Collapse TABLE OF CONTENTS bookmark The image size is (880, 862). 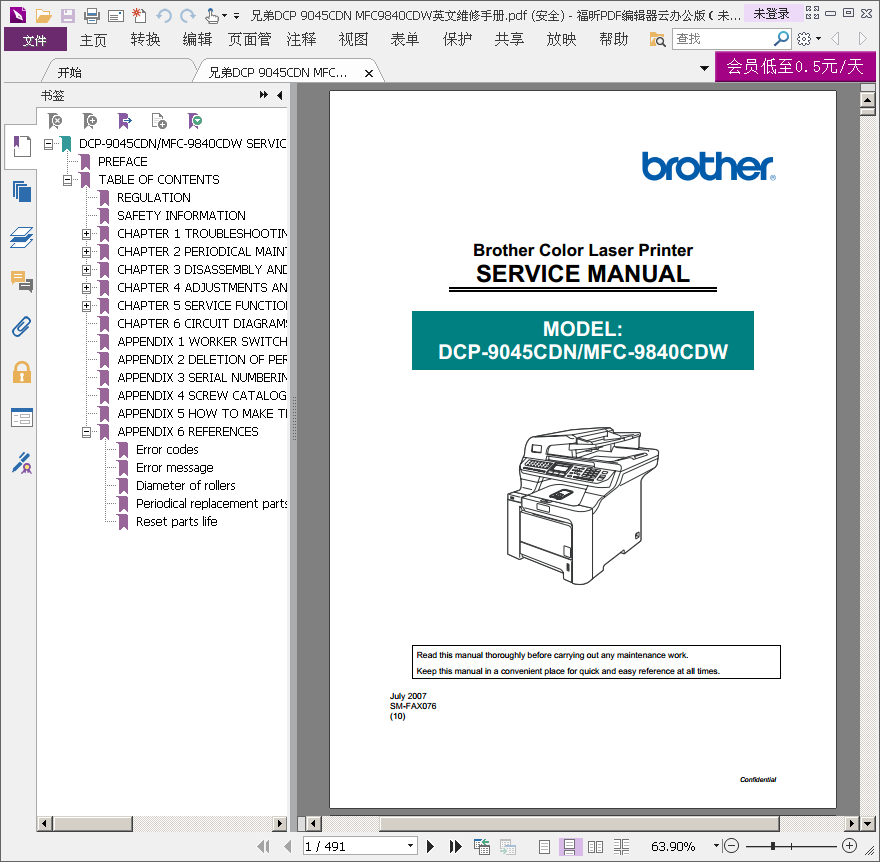(x=67, y=180)
